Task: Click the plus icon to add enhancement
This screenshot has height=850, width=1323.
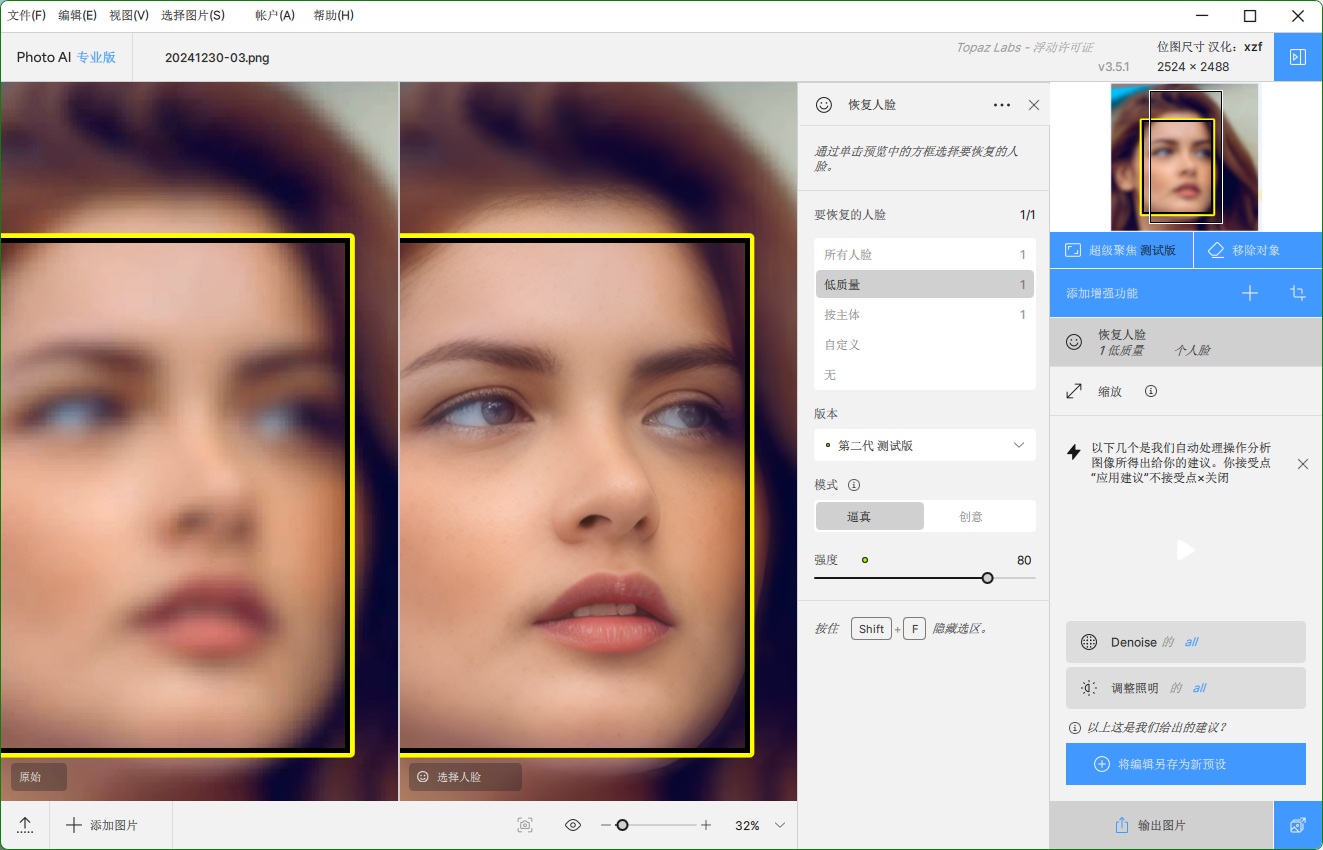Action: 1250,293
